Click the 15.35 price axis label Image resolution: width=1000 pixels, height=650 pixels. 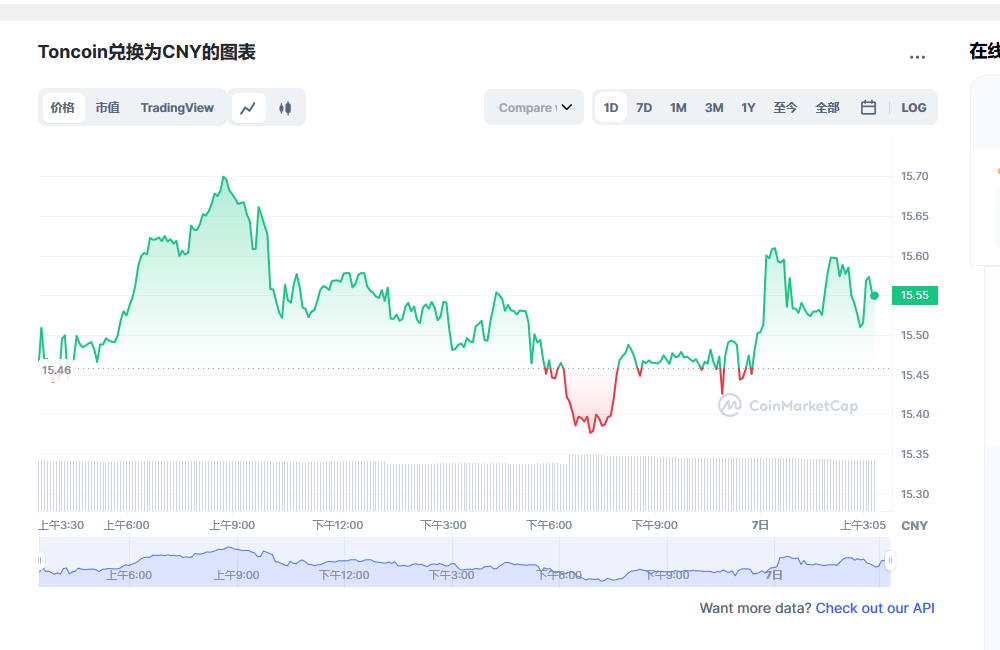click(915, 454)
